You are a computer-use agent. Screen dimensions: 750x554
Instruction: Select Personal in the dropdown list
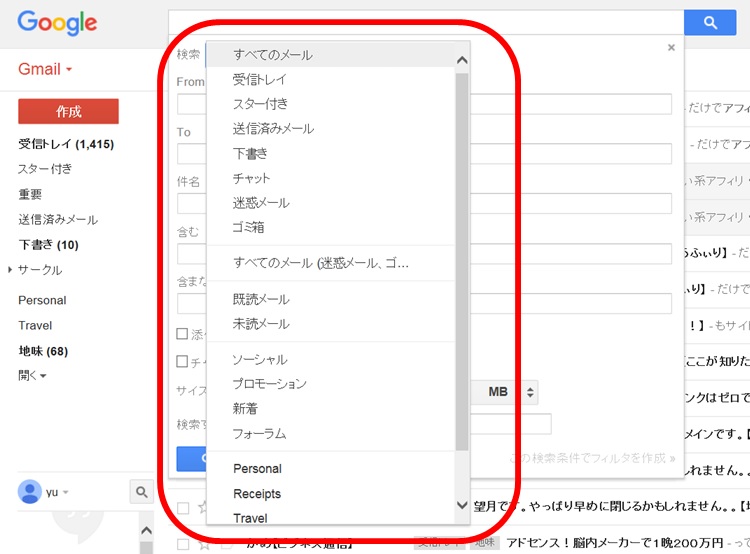[x=331, y=469]
